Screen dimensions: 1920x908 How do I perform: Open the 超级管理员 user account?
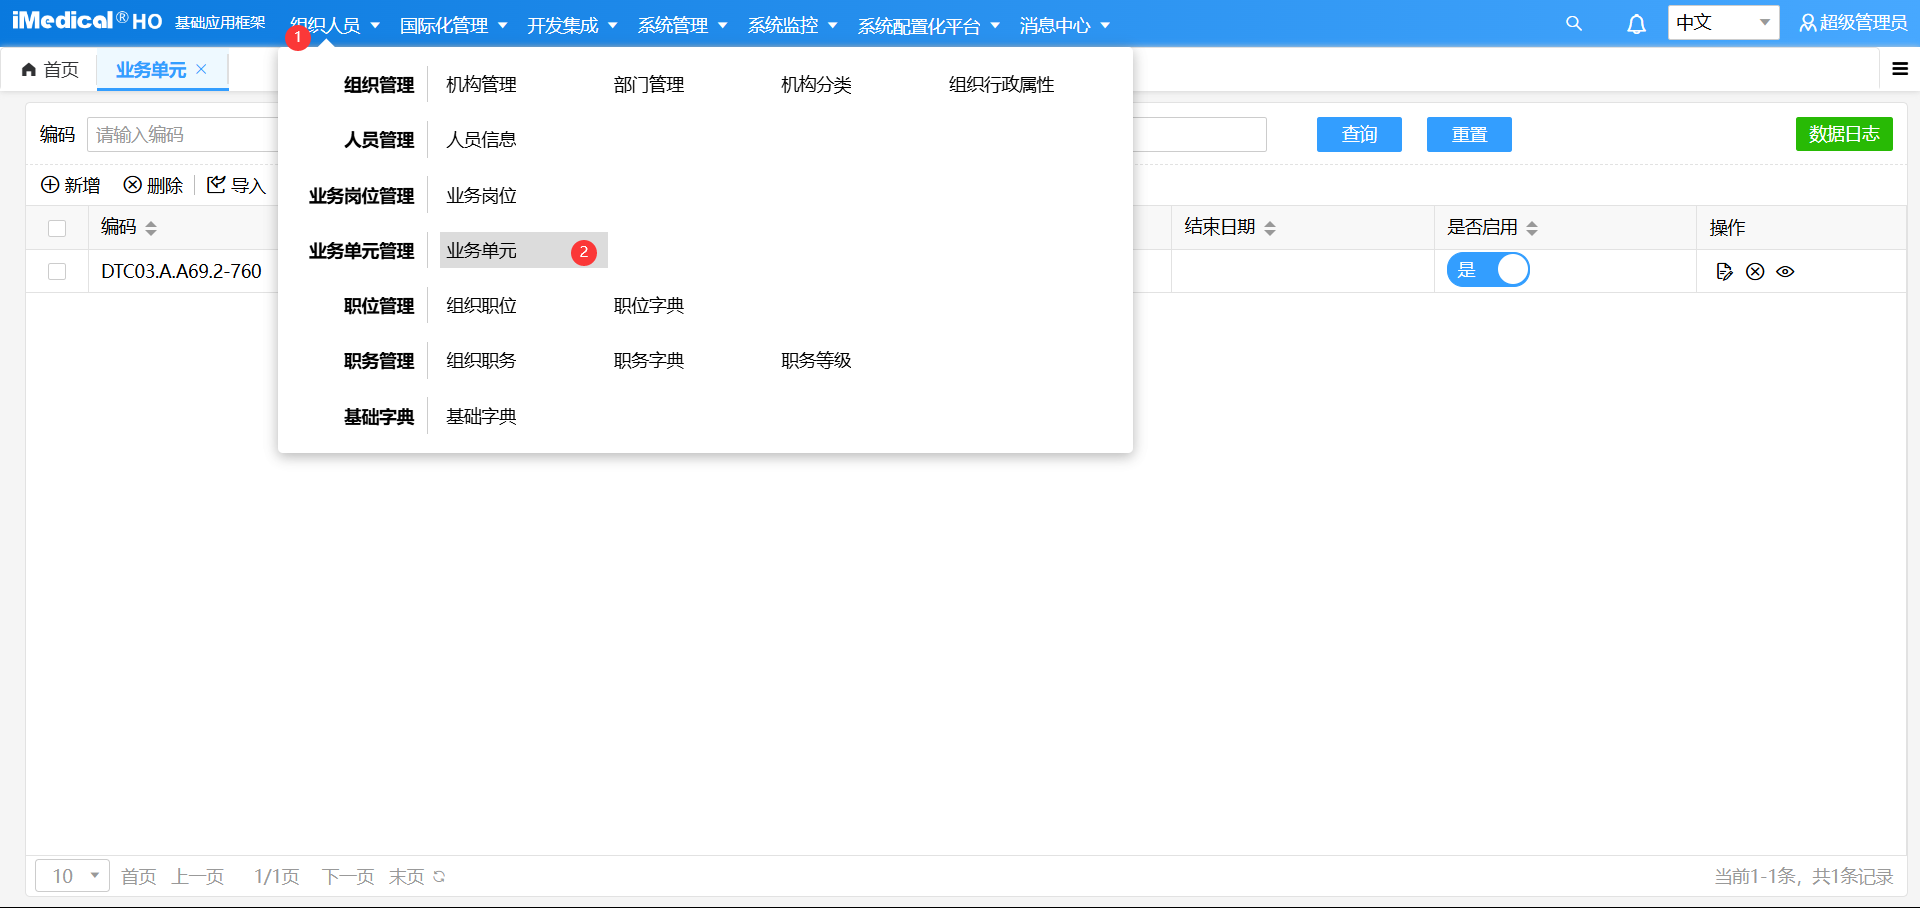(1853, 23)
